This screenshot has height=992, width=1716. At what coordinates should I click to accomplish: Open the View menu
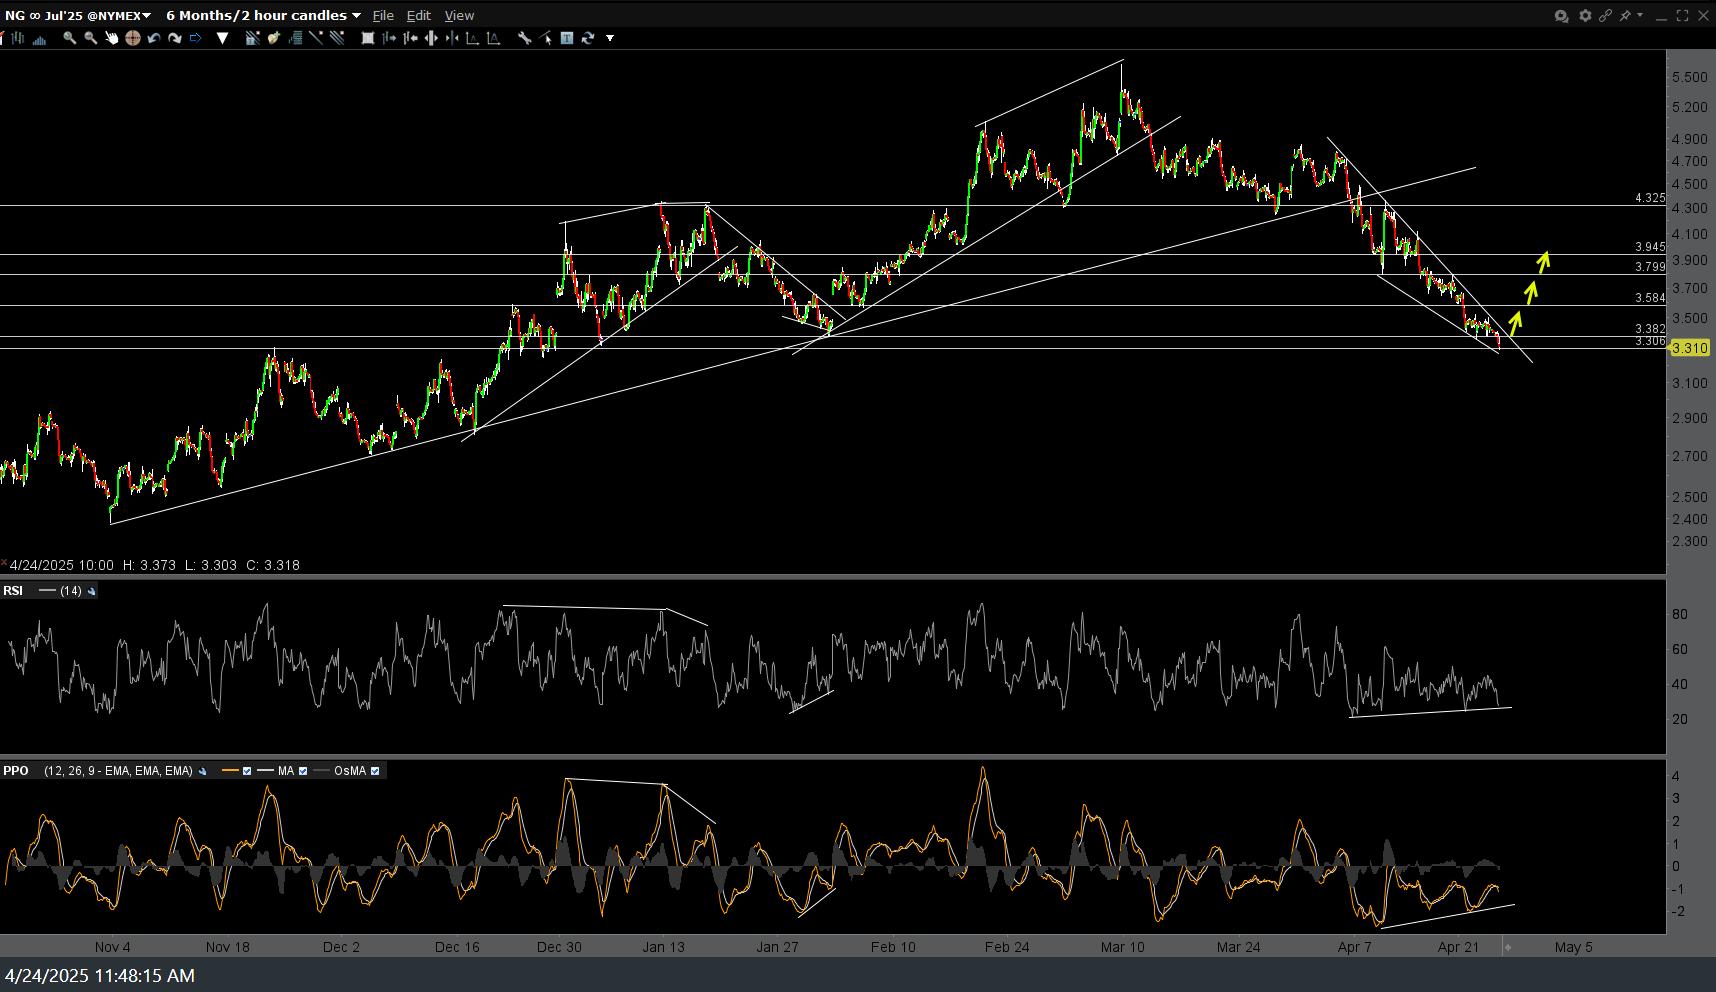pos(459,15)
